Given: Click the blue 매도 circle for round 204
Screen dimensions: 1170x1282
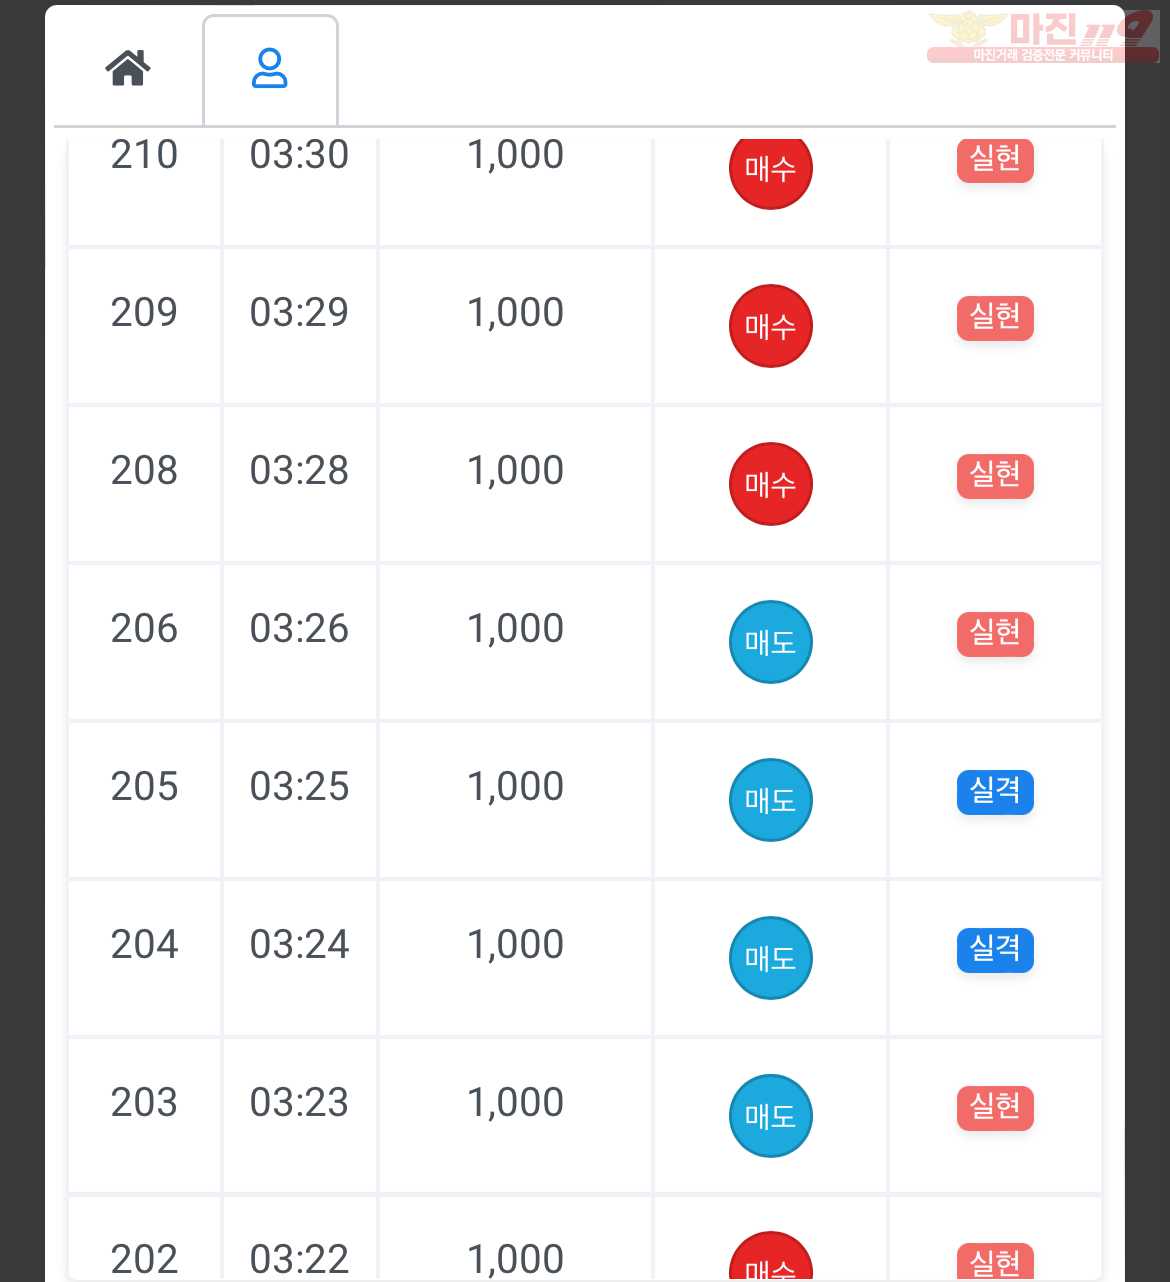Looking at the screenshot, I should [x=770, y=958].
